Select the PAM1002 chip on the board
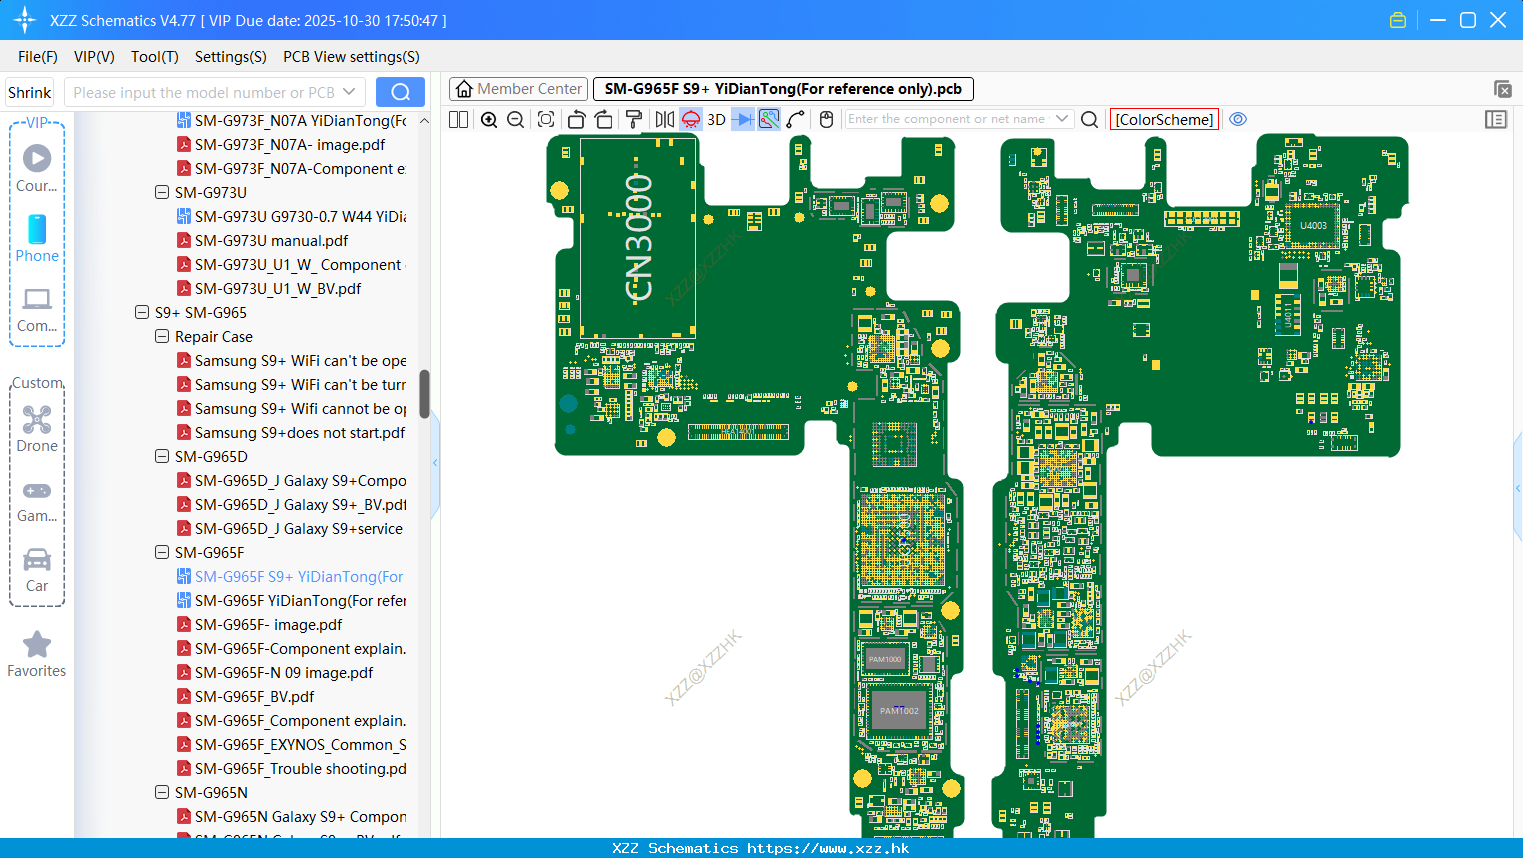 coord(898,711)
